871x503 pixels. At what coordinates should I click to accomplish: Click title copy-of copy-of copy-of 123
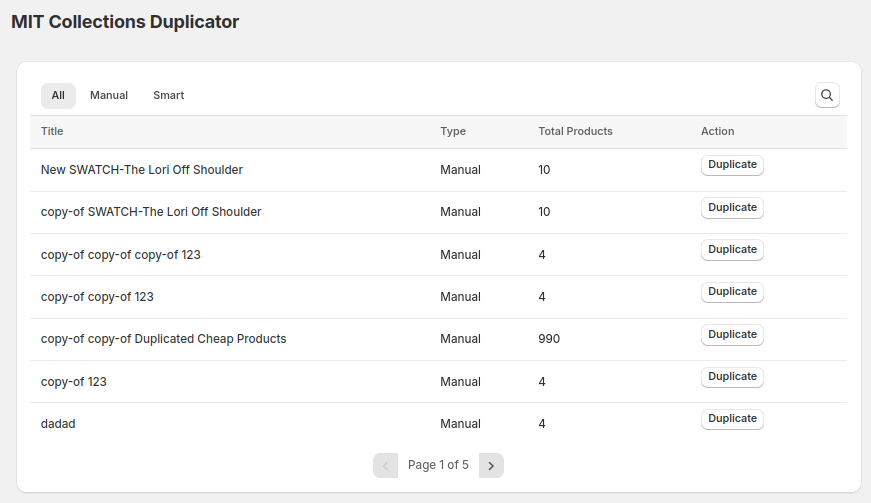pyautogui.click(x=121, y=255)
